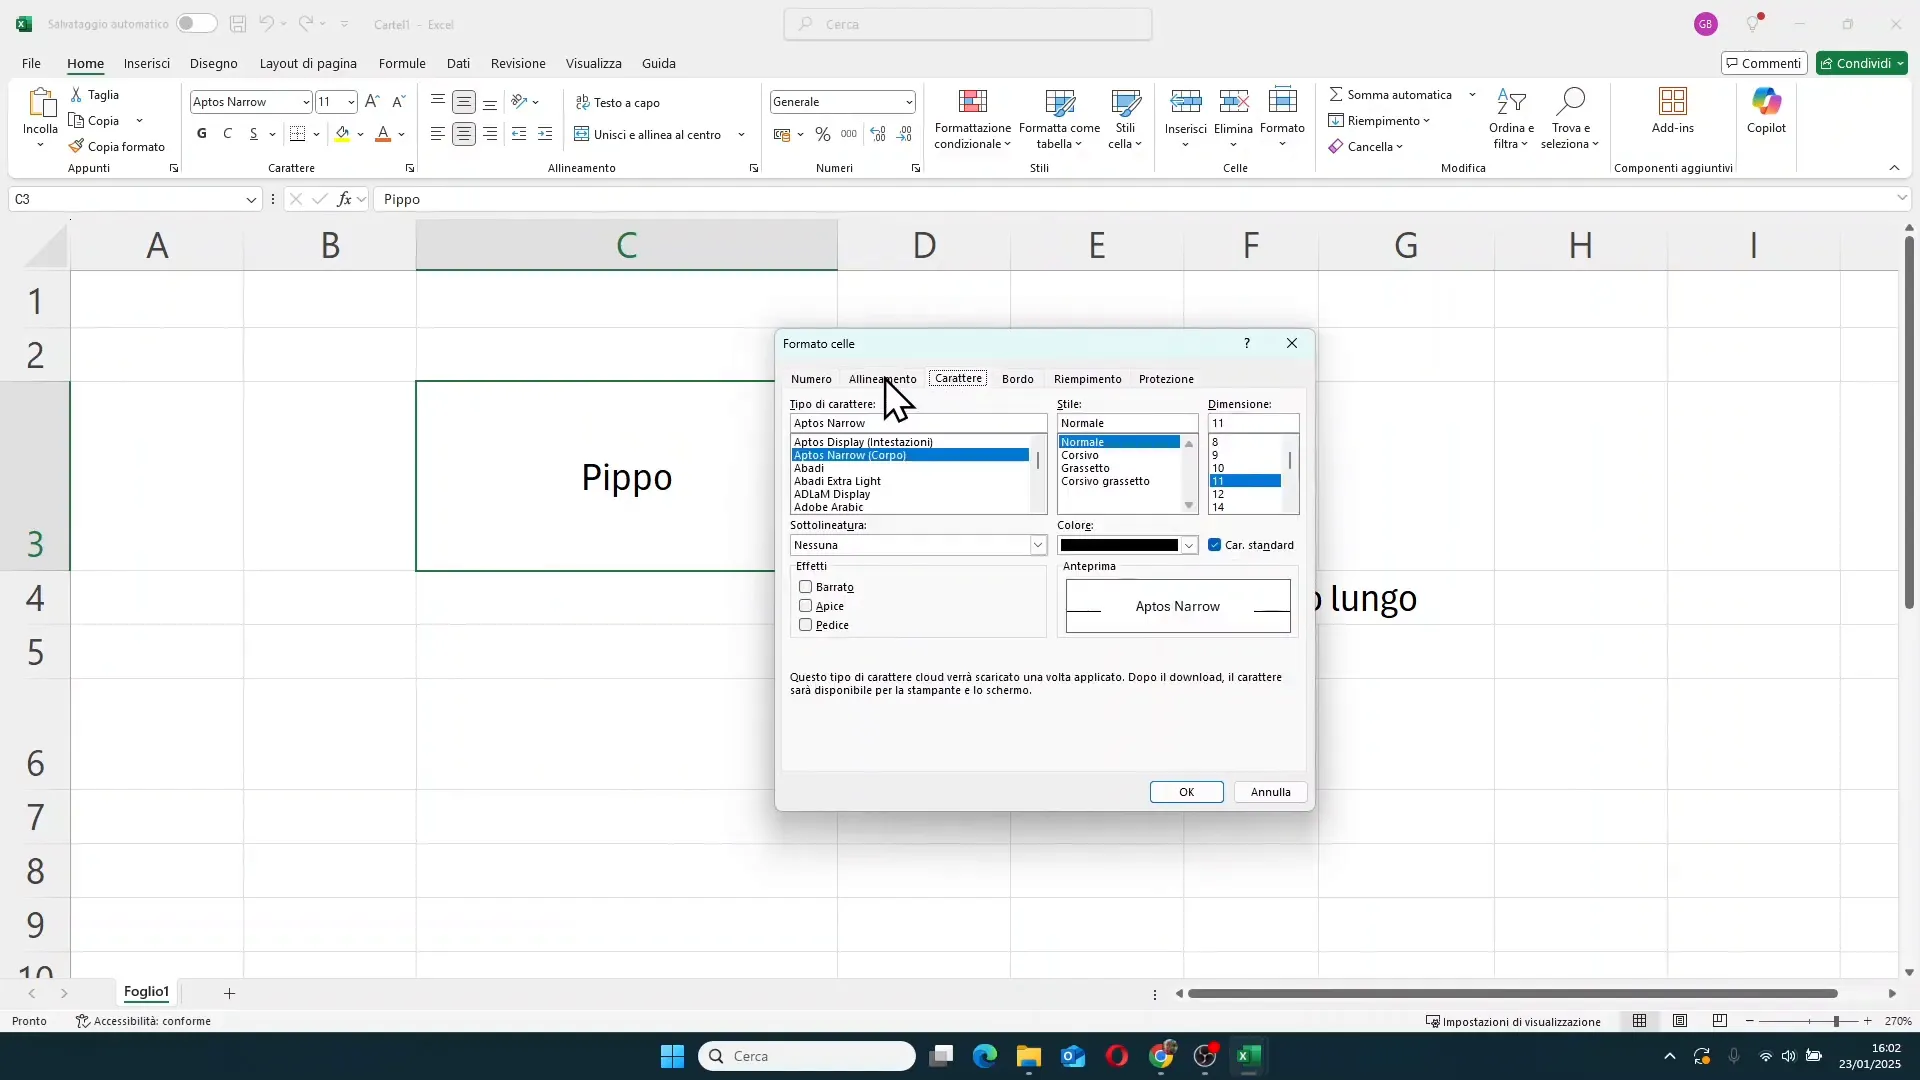The height and width of the screenshot is (1080, 1920).
Task: Click the insert function fx icon
Action: pos(344,199)
